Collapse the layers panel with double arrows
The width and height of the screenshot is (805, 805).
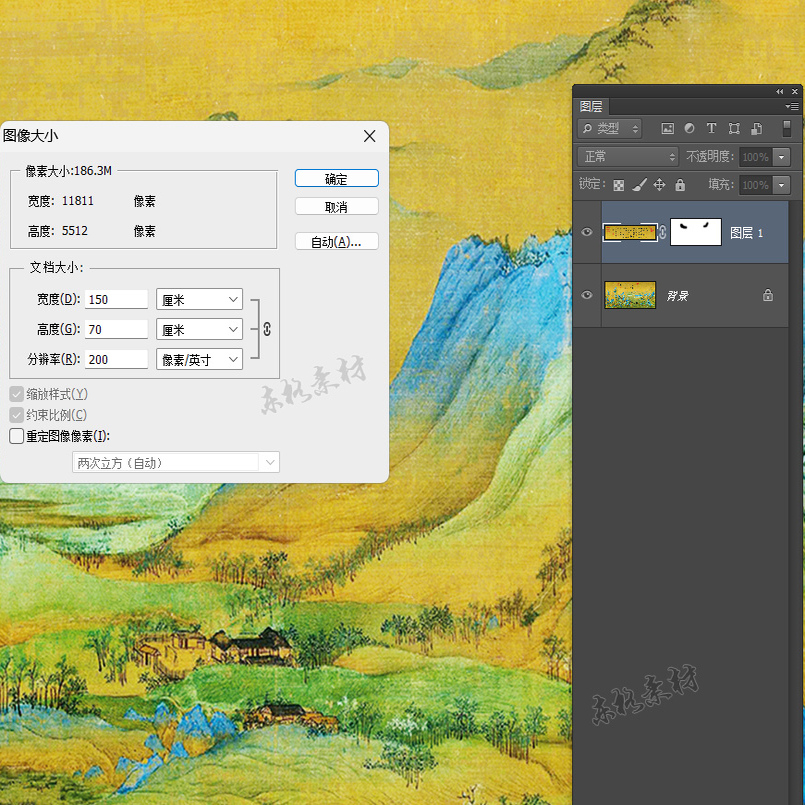(779, 91)
